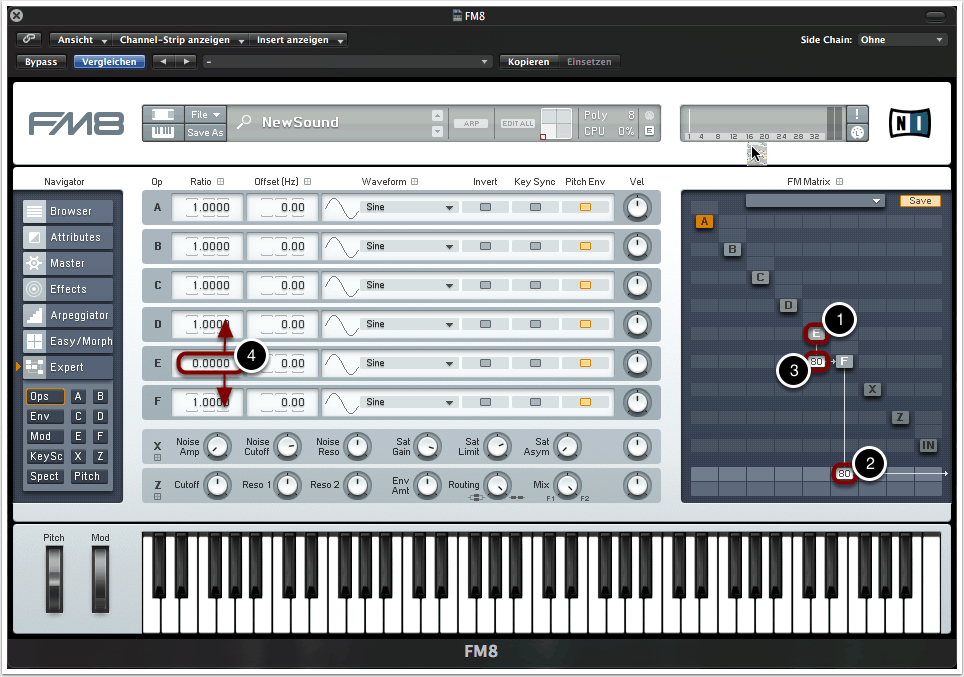The height and width of the screenshot is (677, 964).
Task: Click the Native Instruments NI logo
Action: click(909, 123)
